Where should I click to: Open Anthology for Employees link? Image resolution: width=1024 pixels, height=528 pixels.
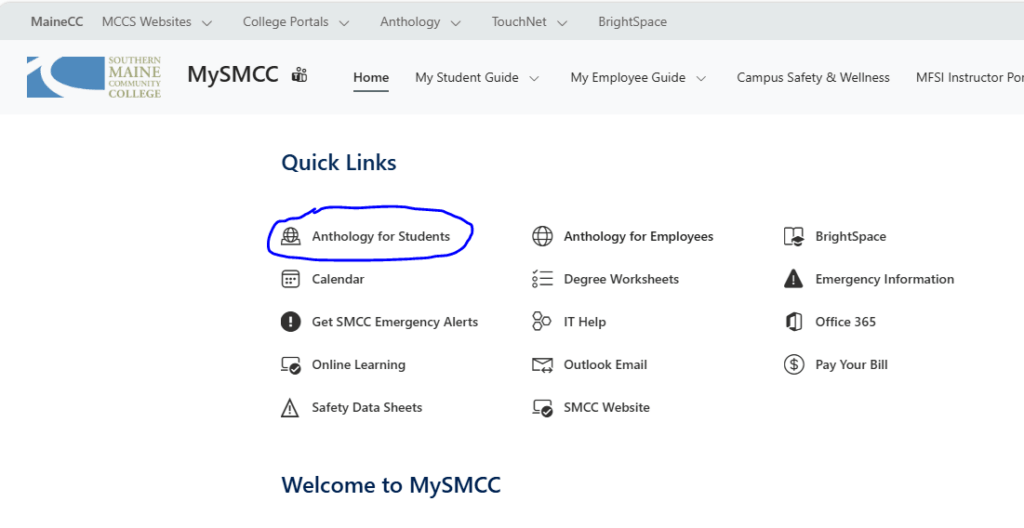click(x=639, y=237)
